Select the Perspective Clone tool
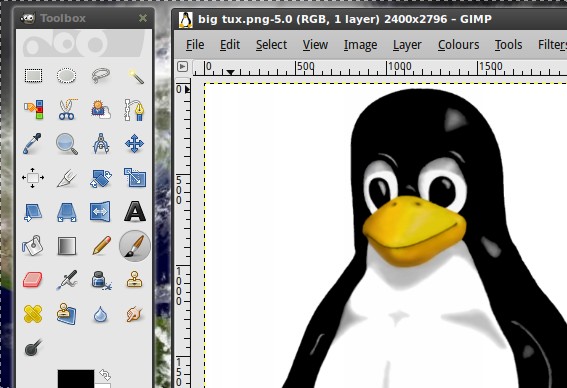This screenshot has width=567, height=388. click(x=67, y=314)
